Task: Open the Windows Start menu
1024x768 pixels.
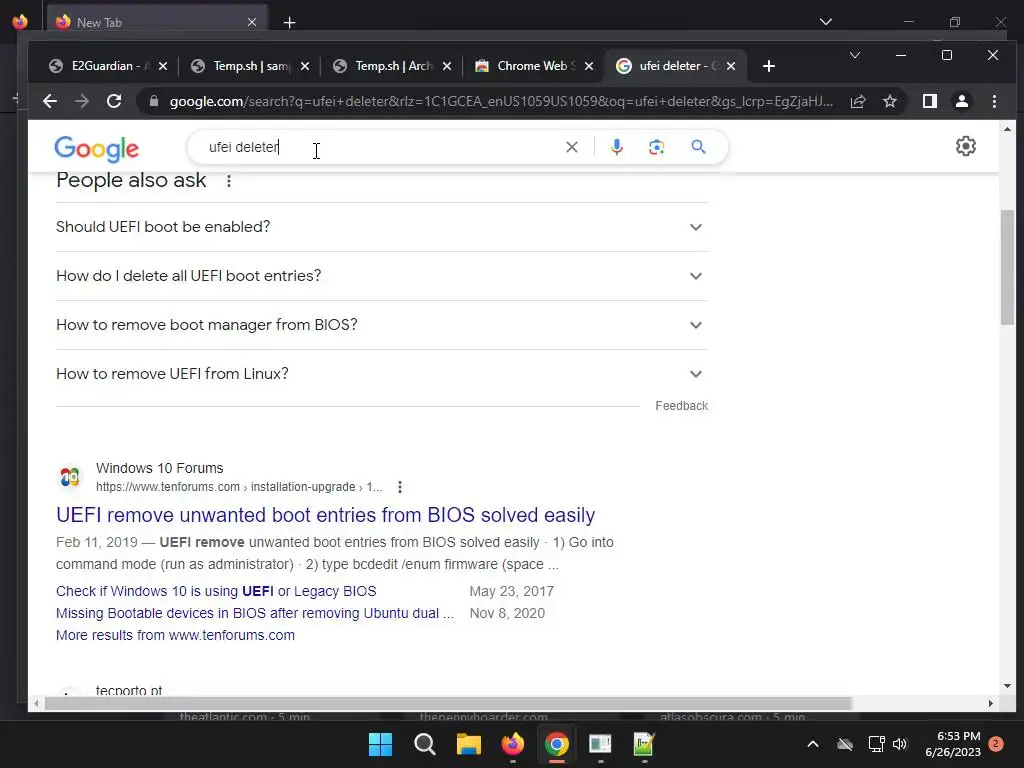Action: 380,744
